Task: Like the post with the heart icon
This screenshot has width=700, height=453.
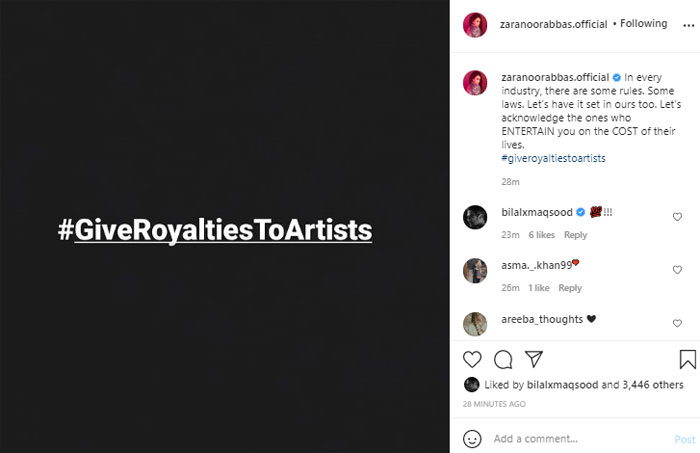Action: 473,359
